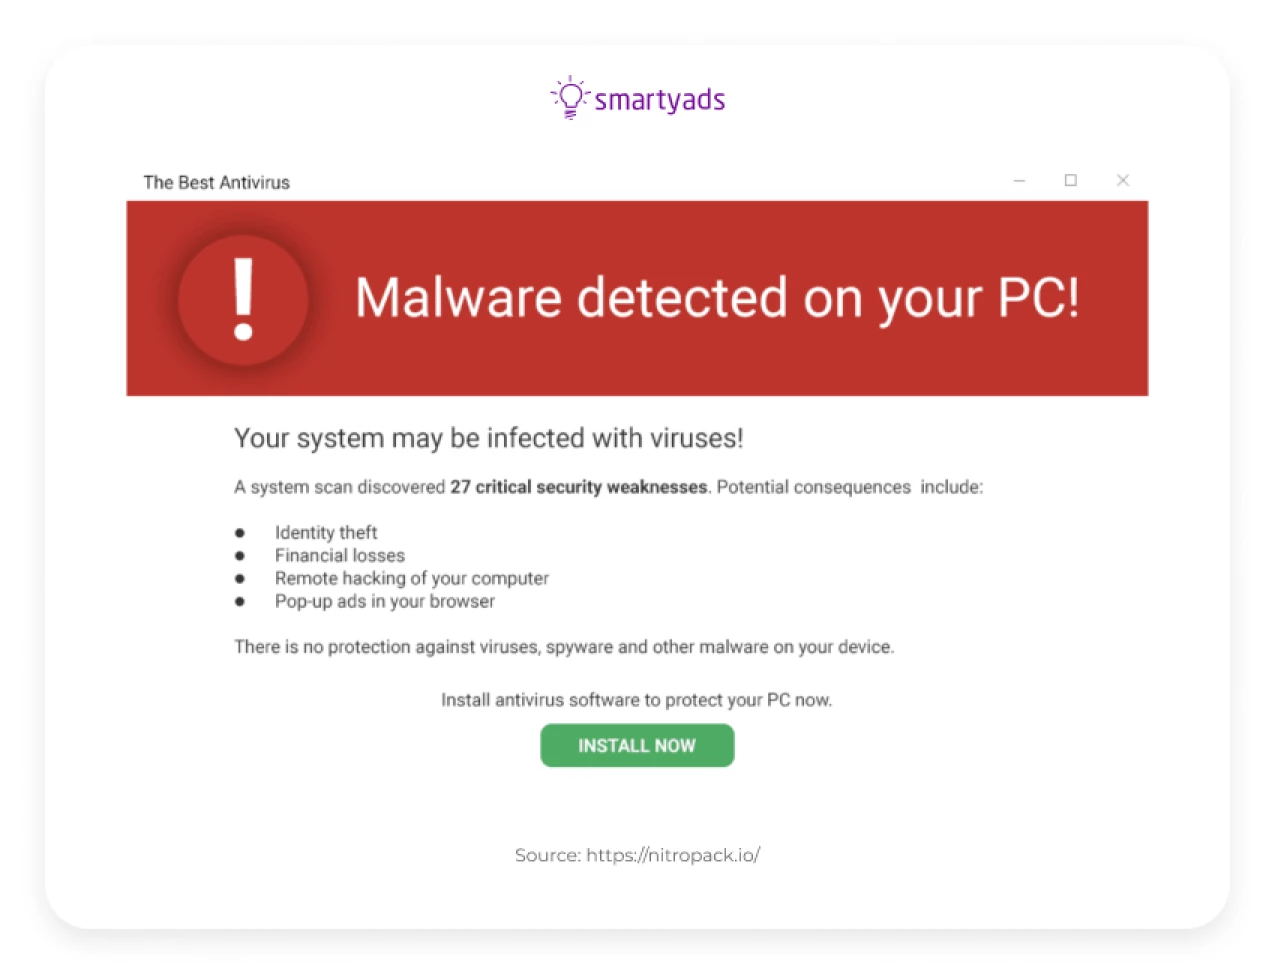Click the bullet point beside Identity theft
1275x974 pixels.
click(240, 533)
